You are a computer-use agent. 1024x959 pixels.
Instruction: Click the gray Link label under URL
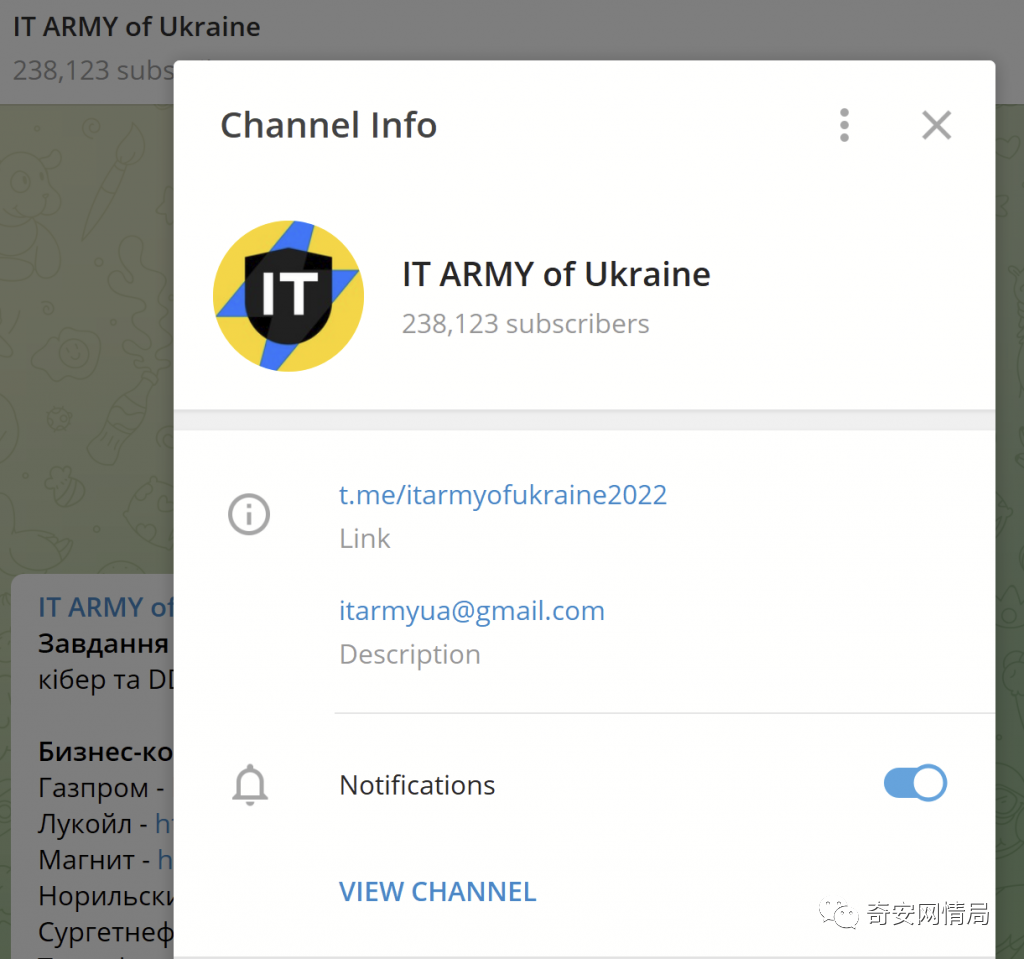point(364,538)
